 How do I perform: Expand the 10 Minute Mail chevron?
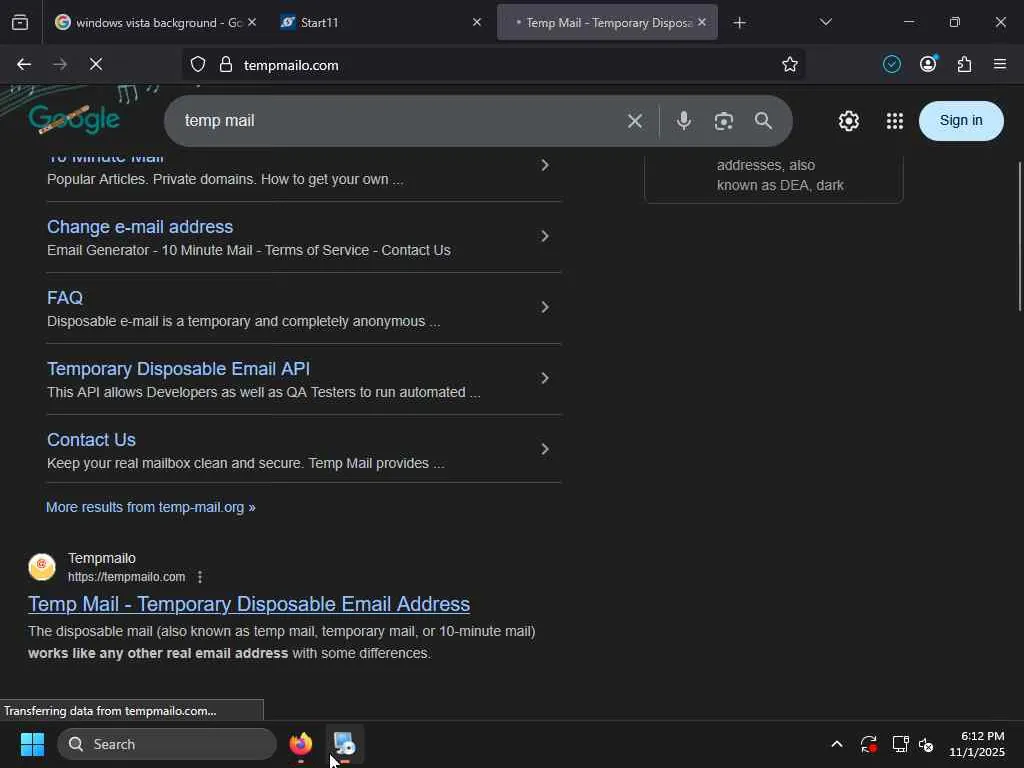click(x=545, y=165)
